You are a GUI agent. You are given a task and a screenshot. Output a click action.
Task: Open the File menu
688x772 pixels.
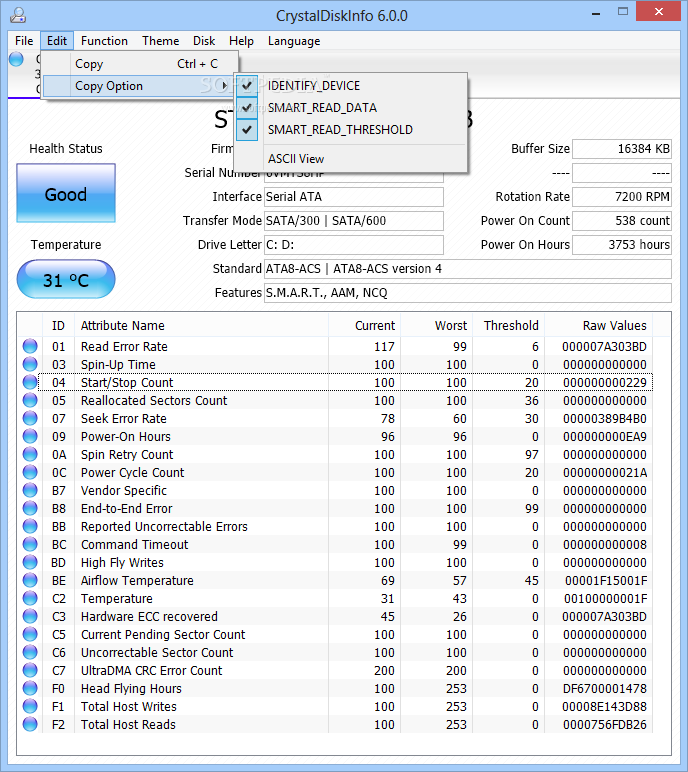pos(24,41)
